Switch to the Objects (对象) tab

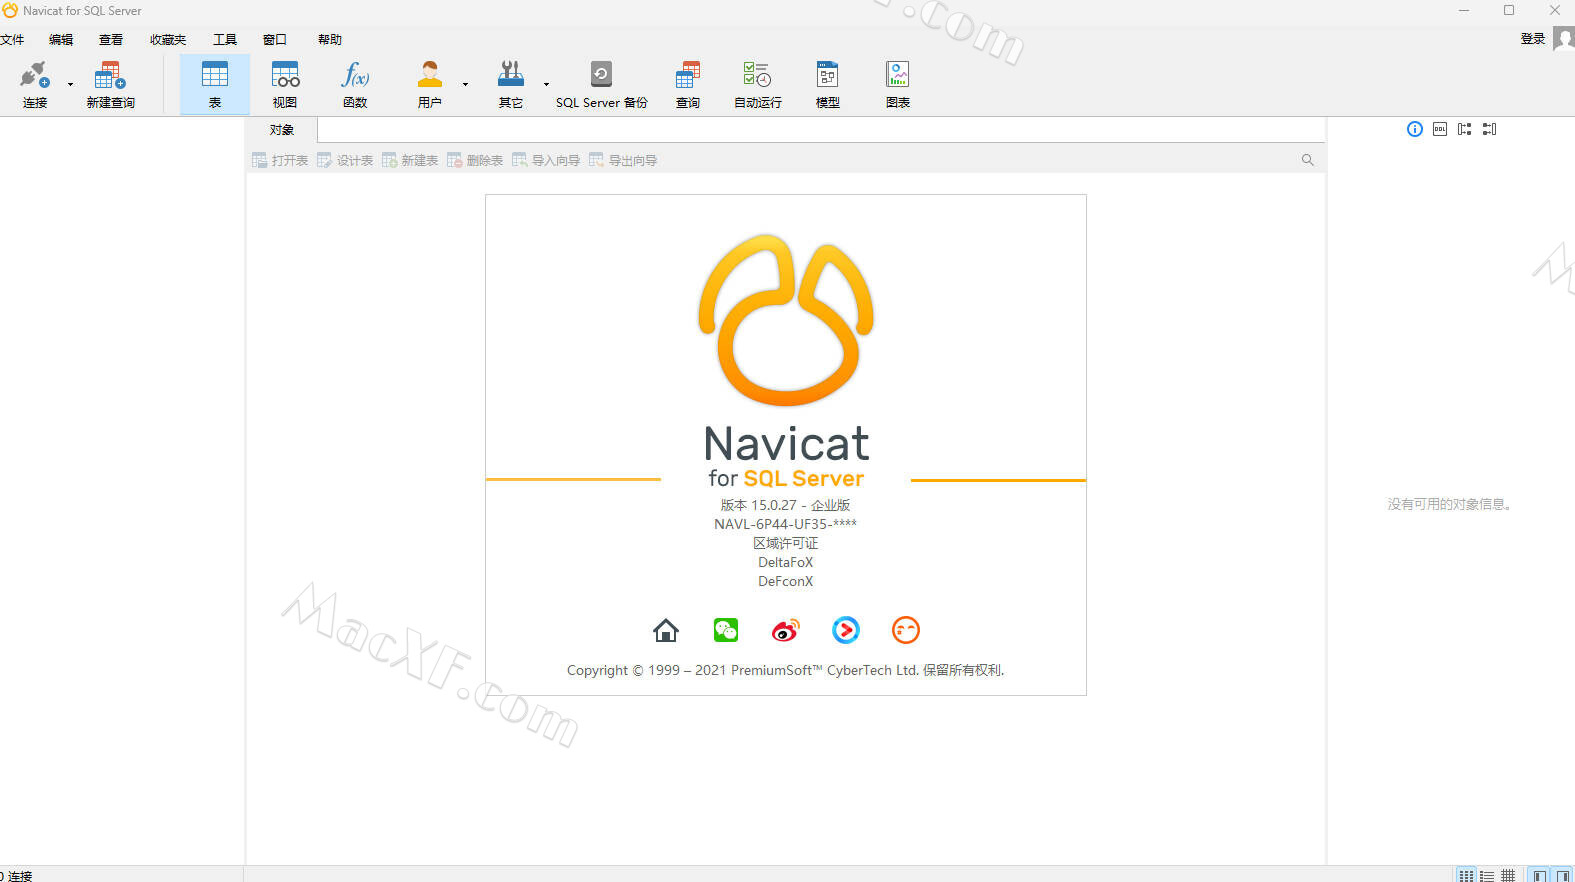(282, 130)
